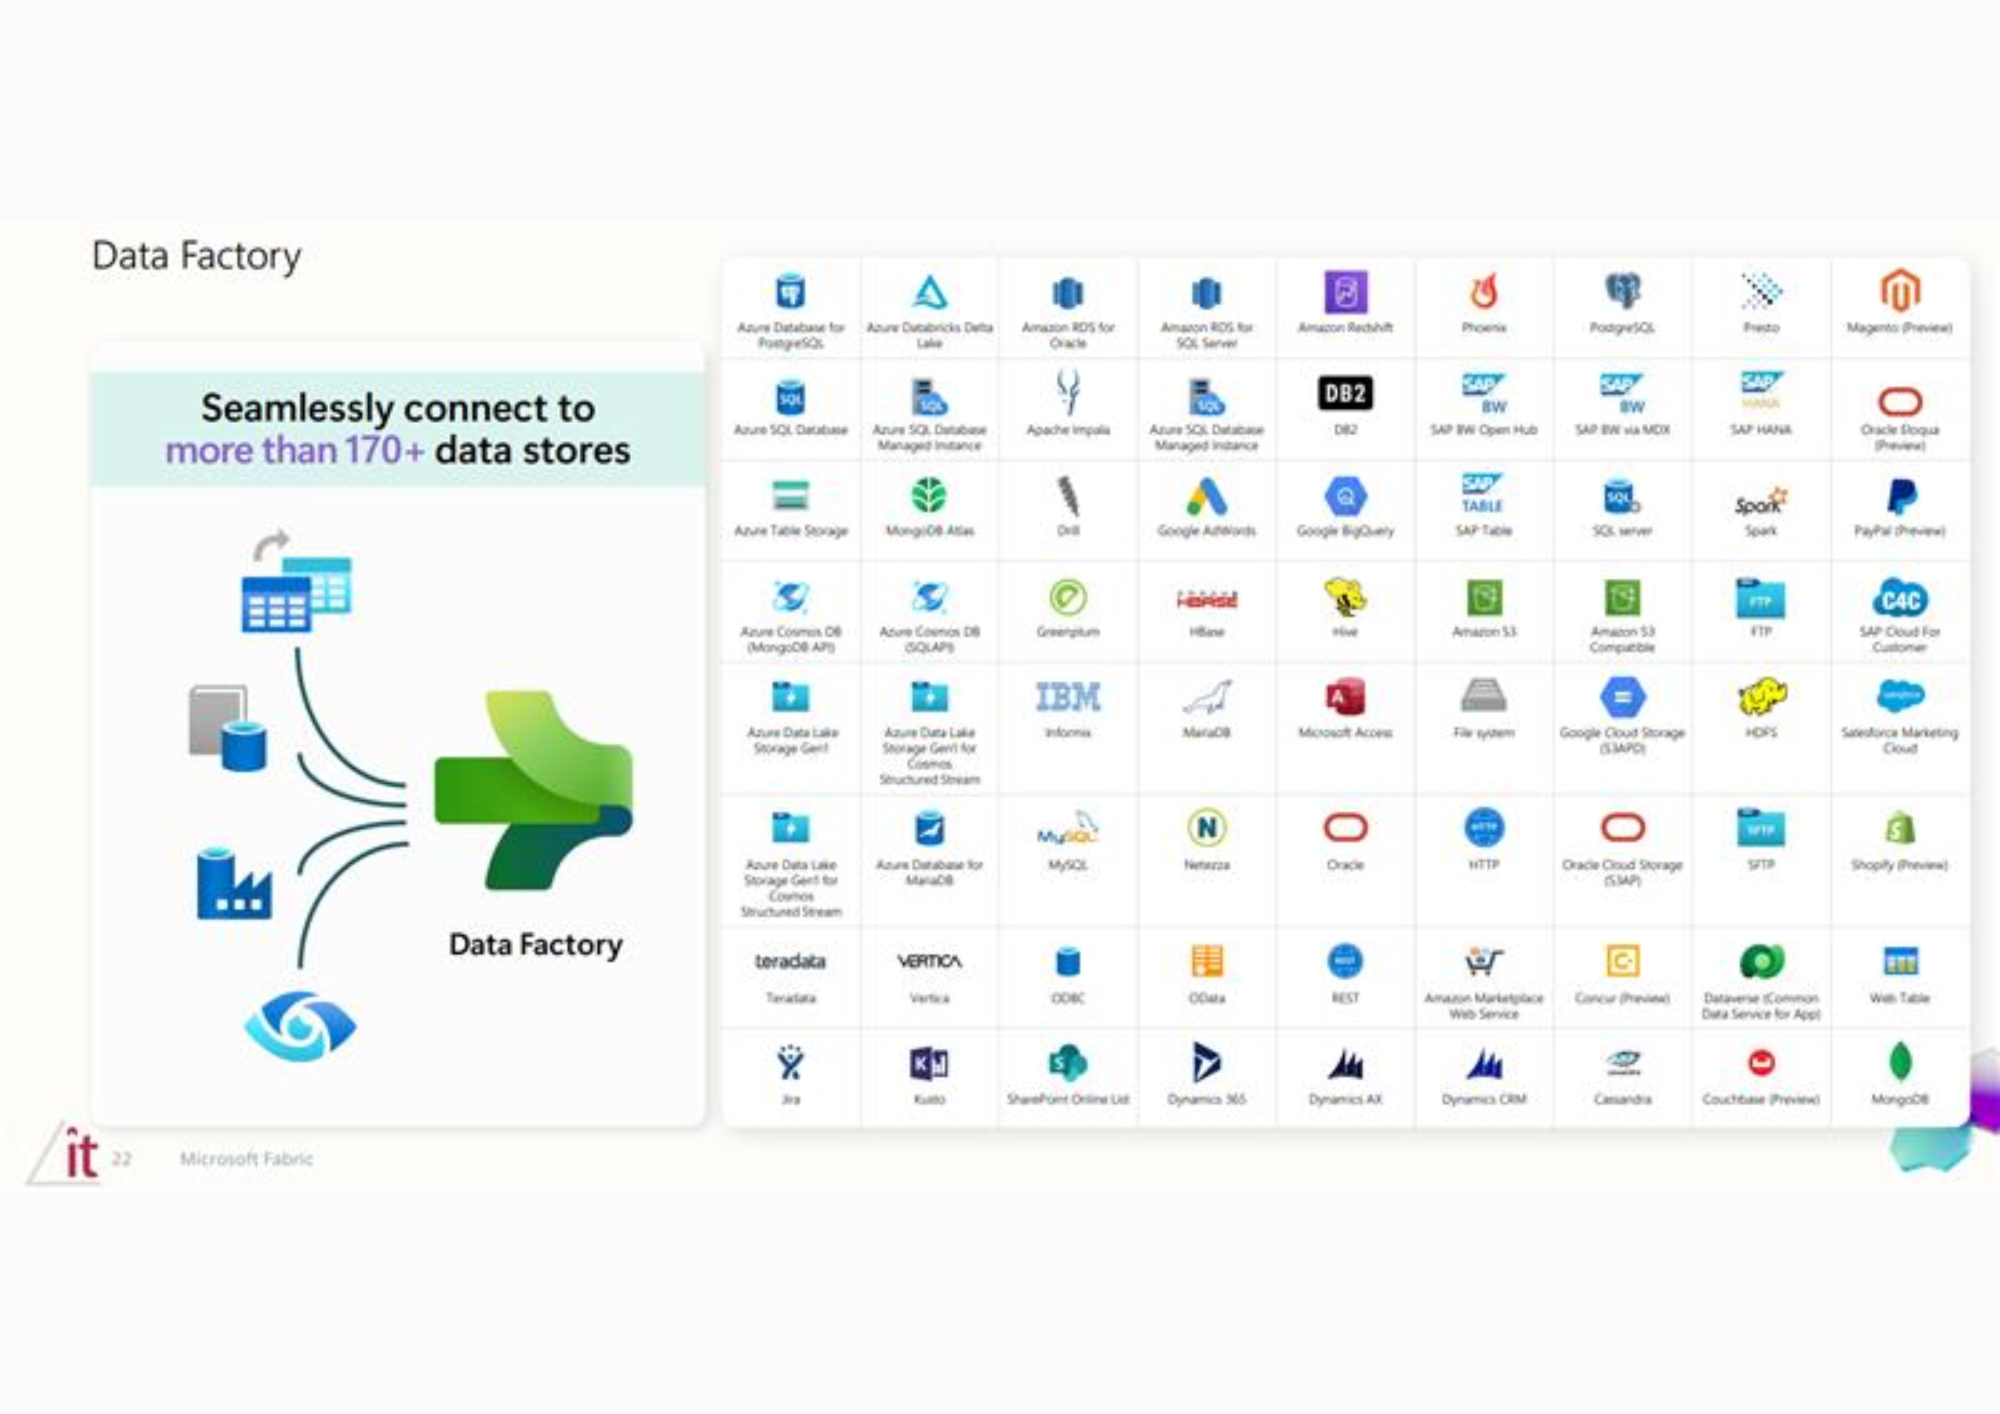The image size is (2000, 1414).
Task: Click the large green Data Factory logo
Action: coord(533,790)
